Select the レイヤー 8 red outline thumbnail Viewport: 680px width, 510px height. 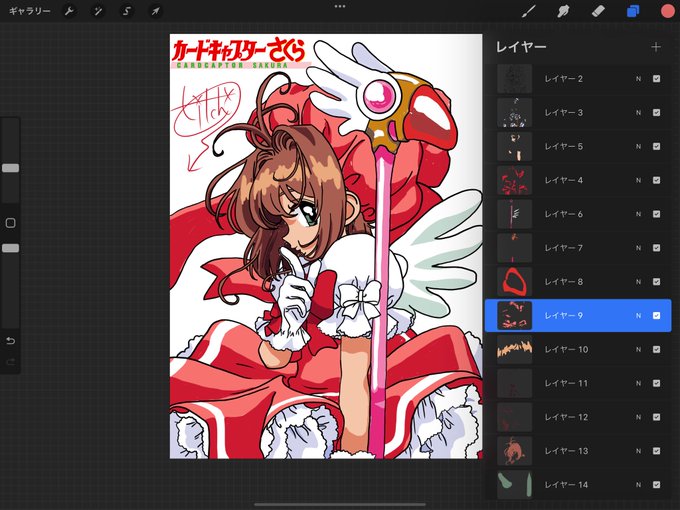[514, 281]
